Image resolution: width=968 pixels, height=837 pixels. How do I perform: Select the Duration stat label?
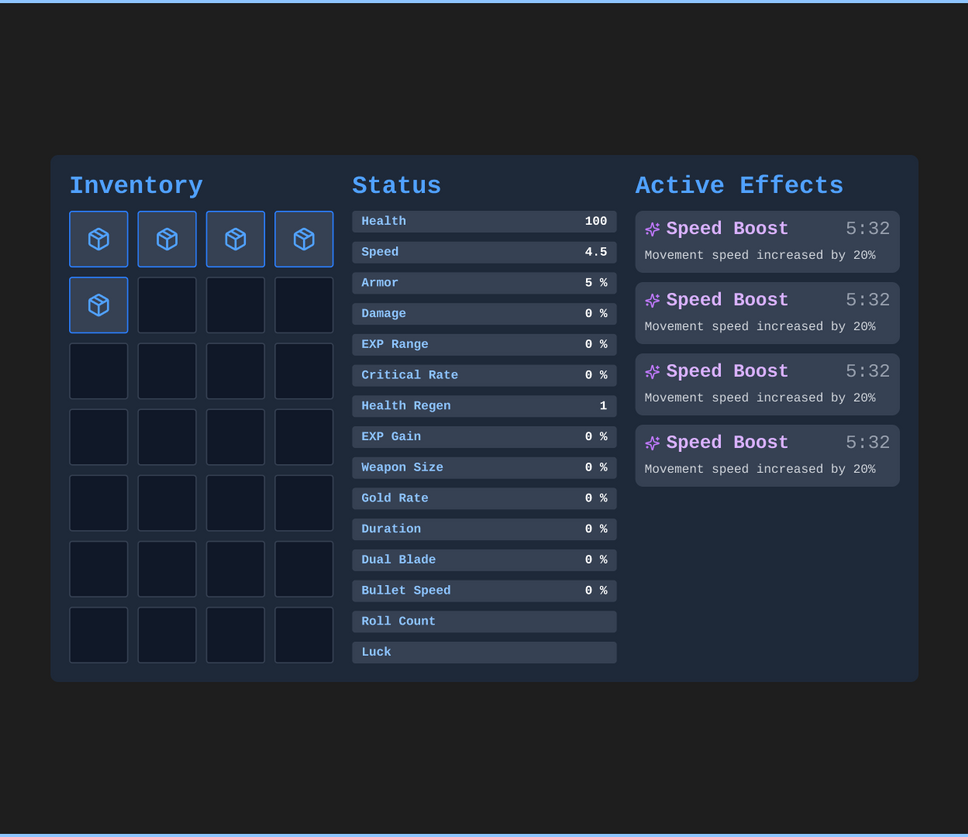pyautogui.click(x=391, y=529)
